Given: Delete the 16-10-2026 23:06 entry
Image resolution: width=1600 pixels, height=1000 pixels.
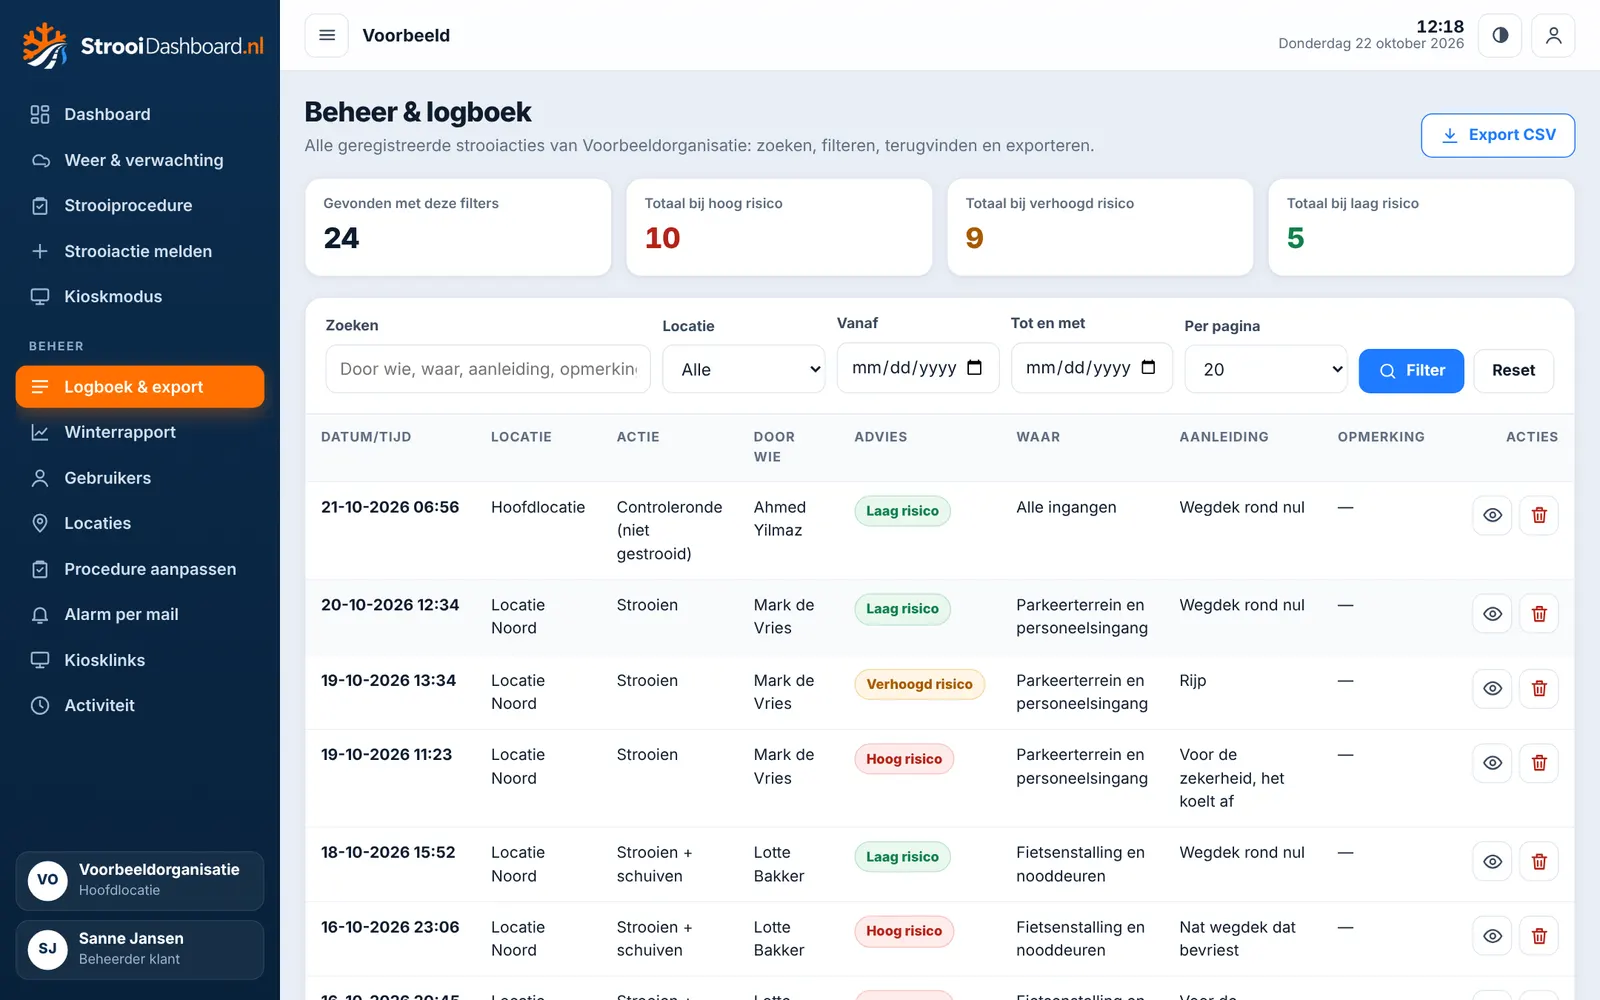Looking at the screenshot, I should [x=1539, y=936].
